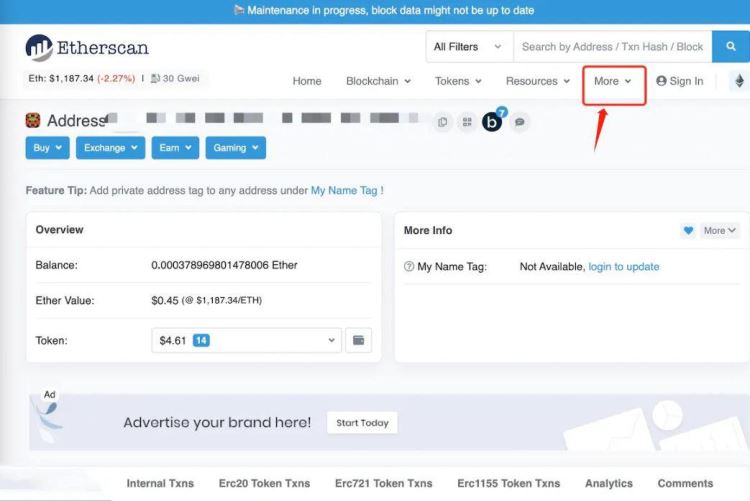
Task: Focus the address search input field
Action: (612, 47)
